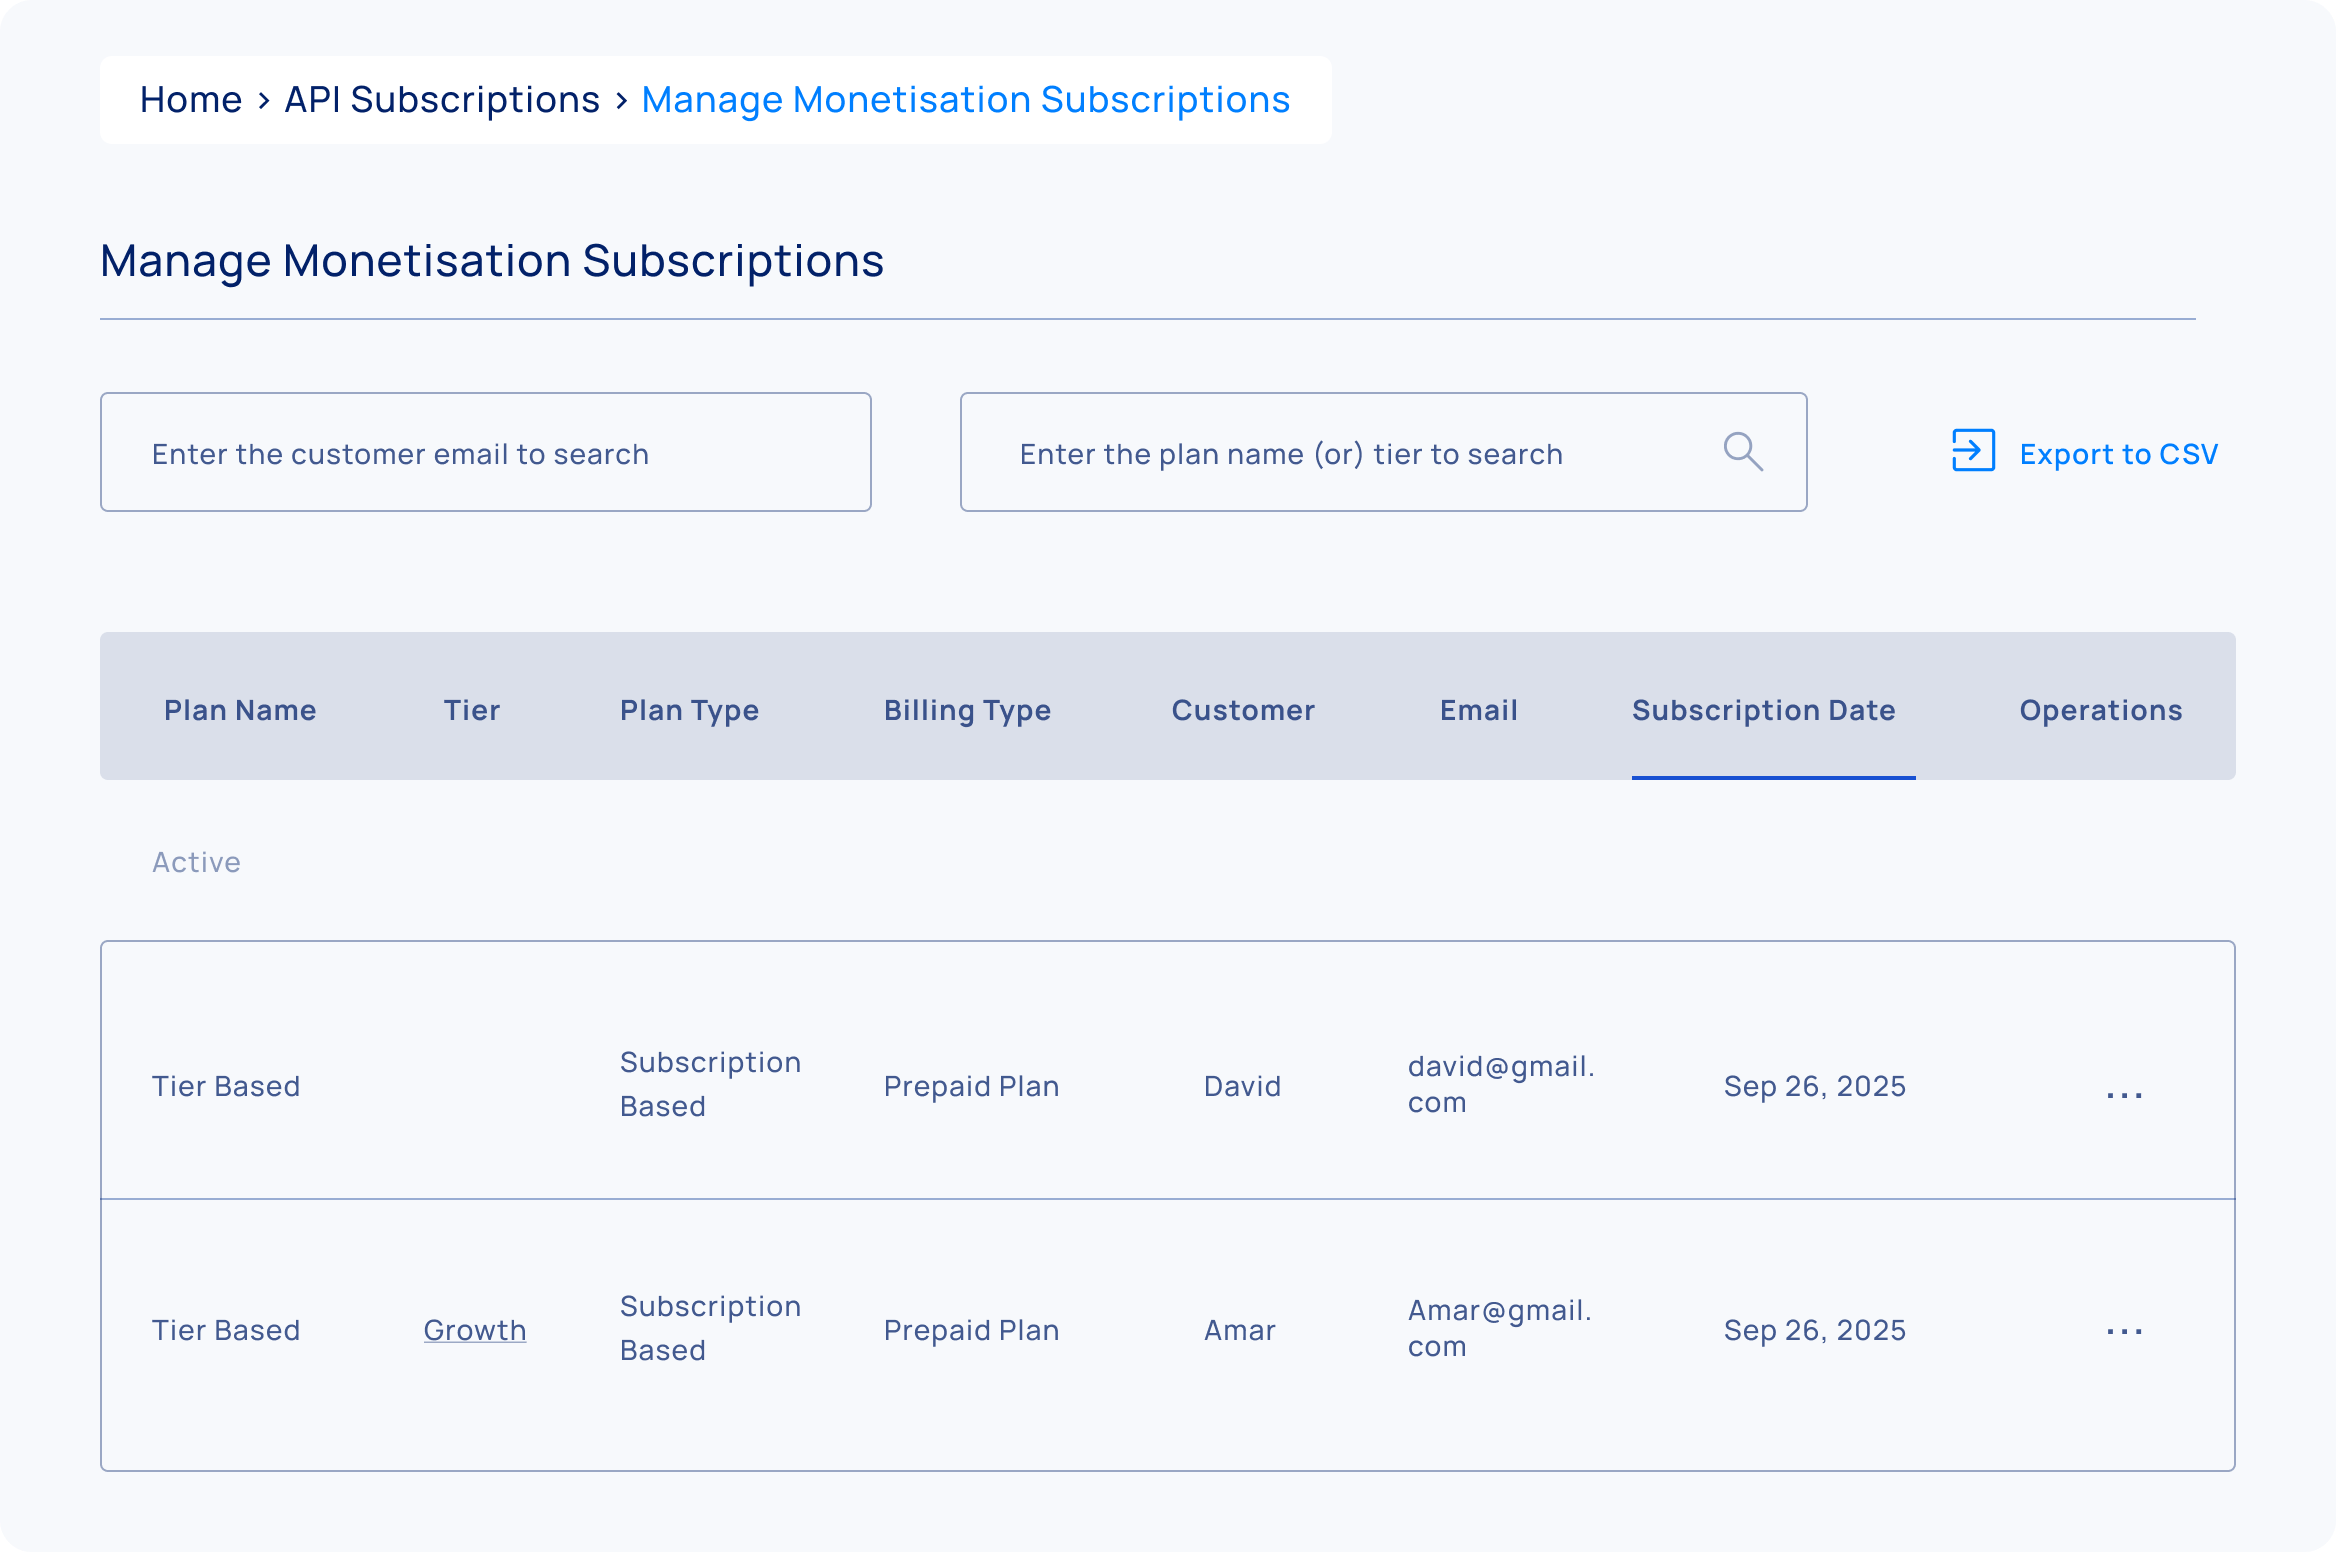Open Amar's row three-dot operations menu
2336x1552 pixels.
point(2123,1331)
